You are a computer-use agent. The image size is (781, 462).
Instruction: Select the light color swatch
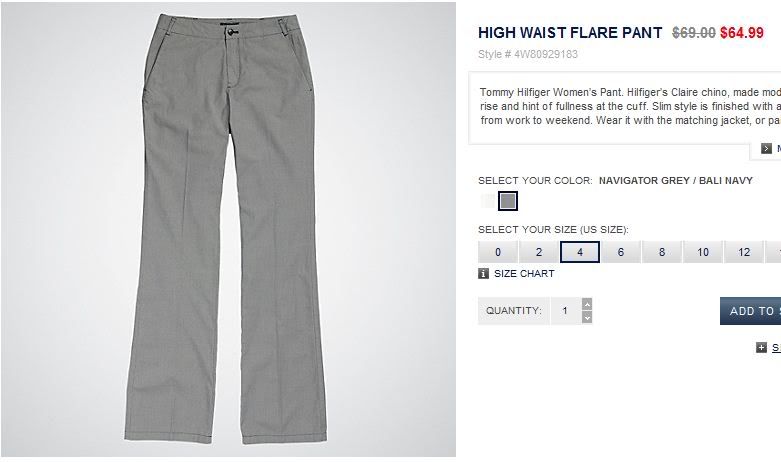click(488, 201)
